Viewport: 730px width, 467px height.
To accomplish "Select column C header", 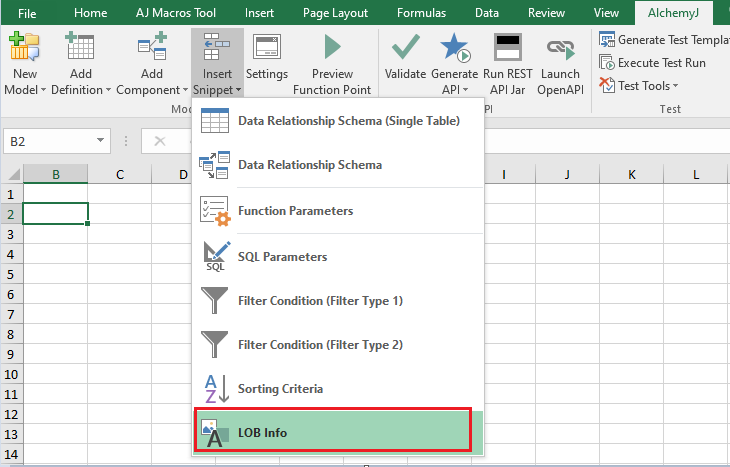I will pyautogui.click(x=120, y=174).
